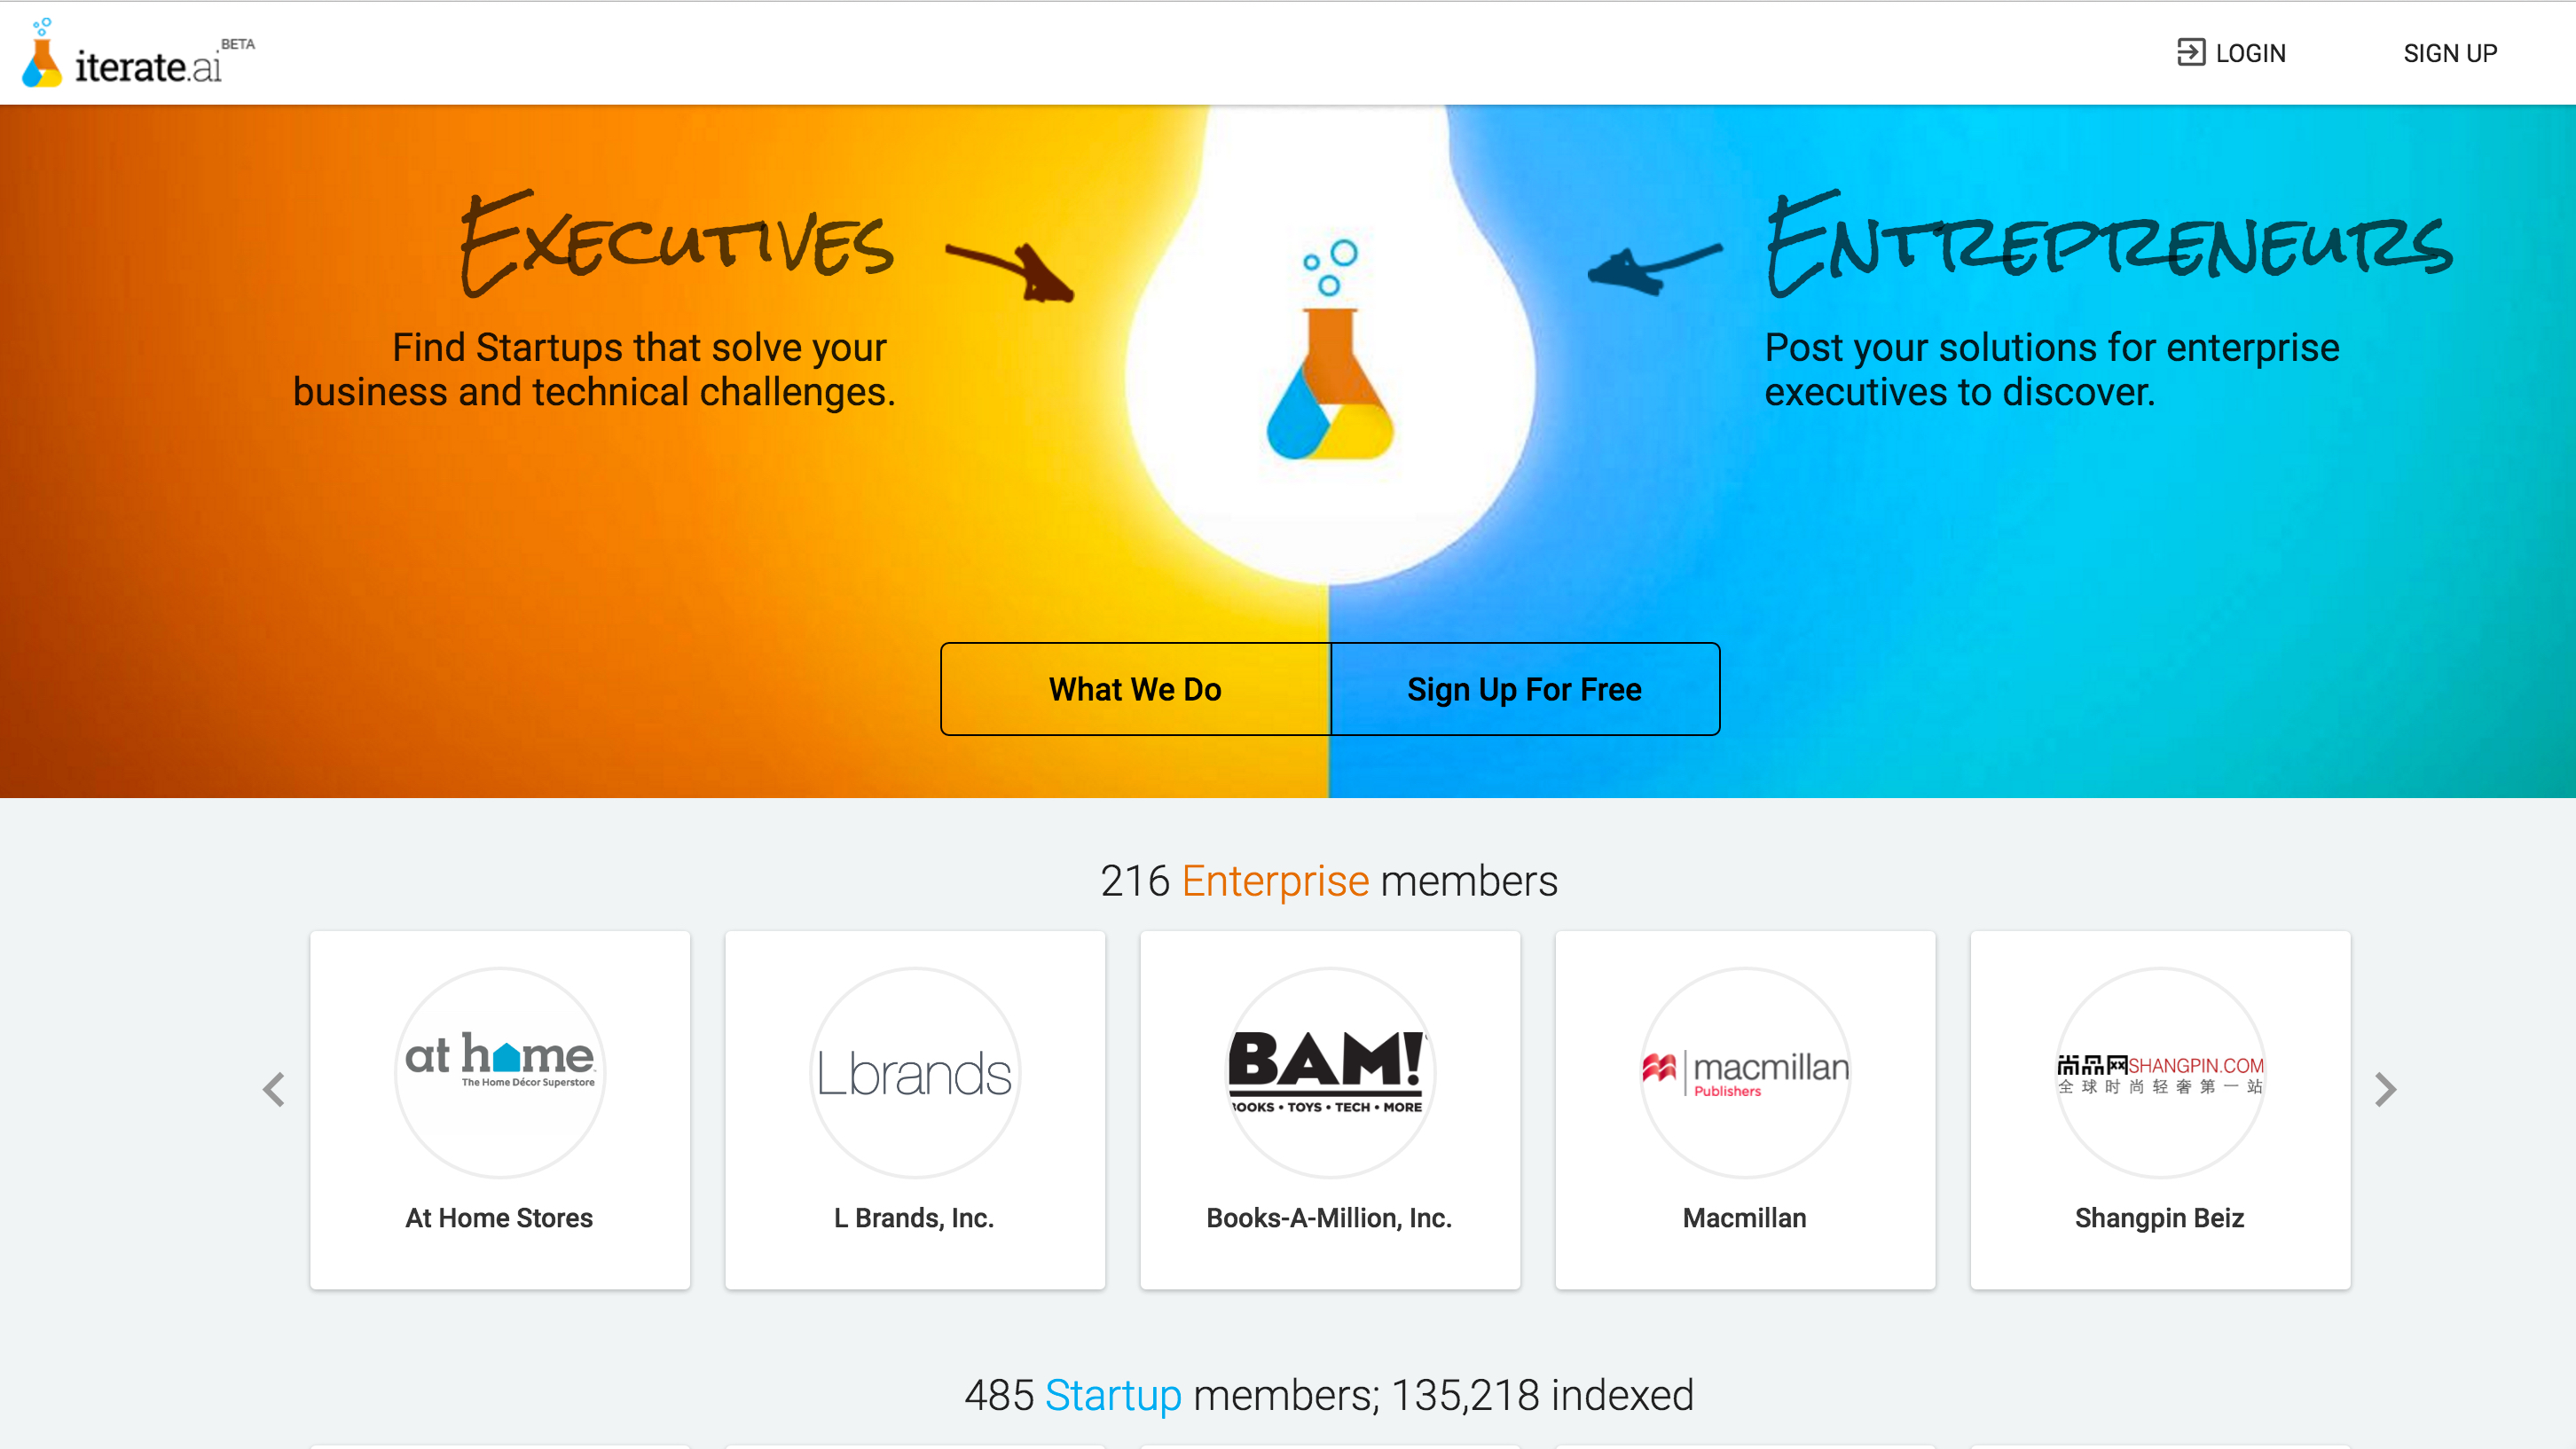Click the At Home logo circle
Image resolution: width=2576 pixels, height=1449 pixels.
[x=500, y=1071]
